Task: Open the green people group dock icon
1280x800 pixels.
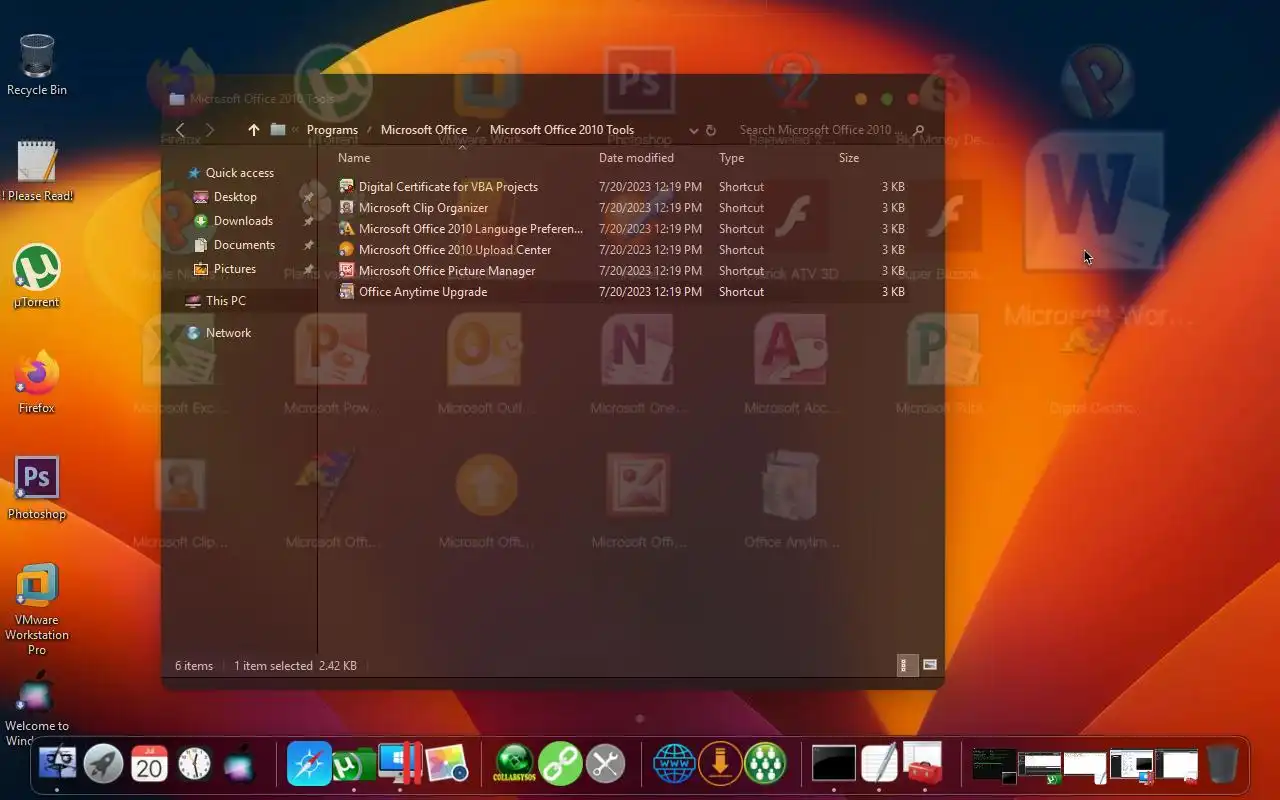Action: (x=765, y=765)
